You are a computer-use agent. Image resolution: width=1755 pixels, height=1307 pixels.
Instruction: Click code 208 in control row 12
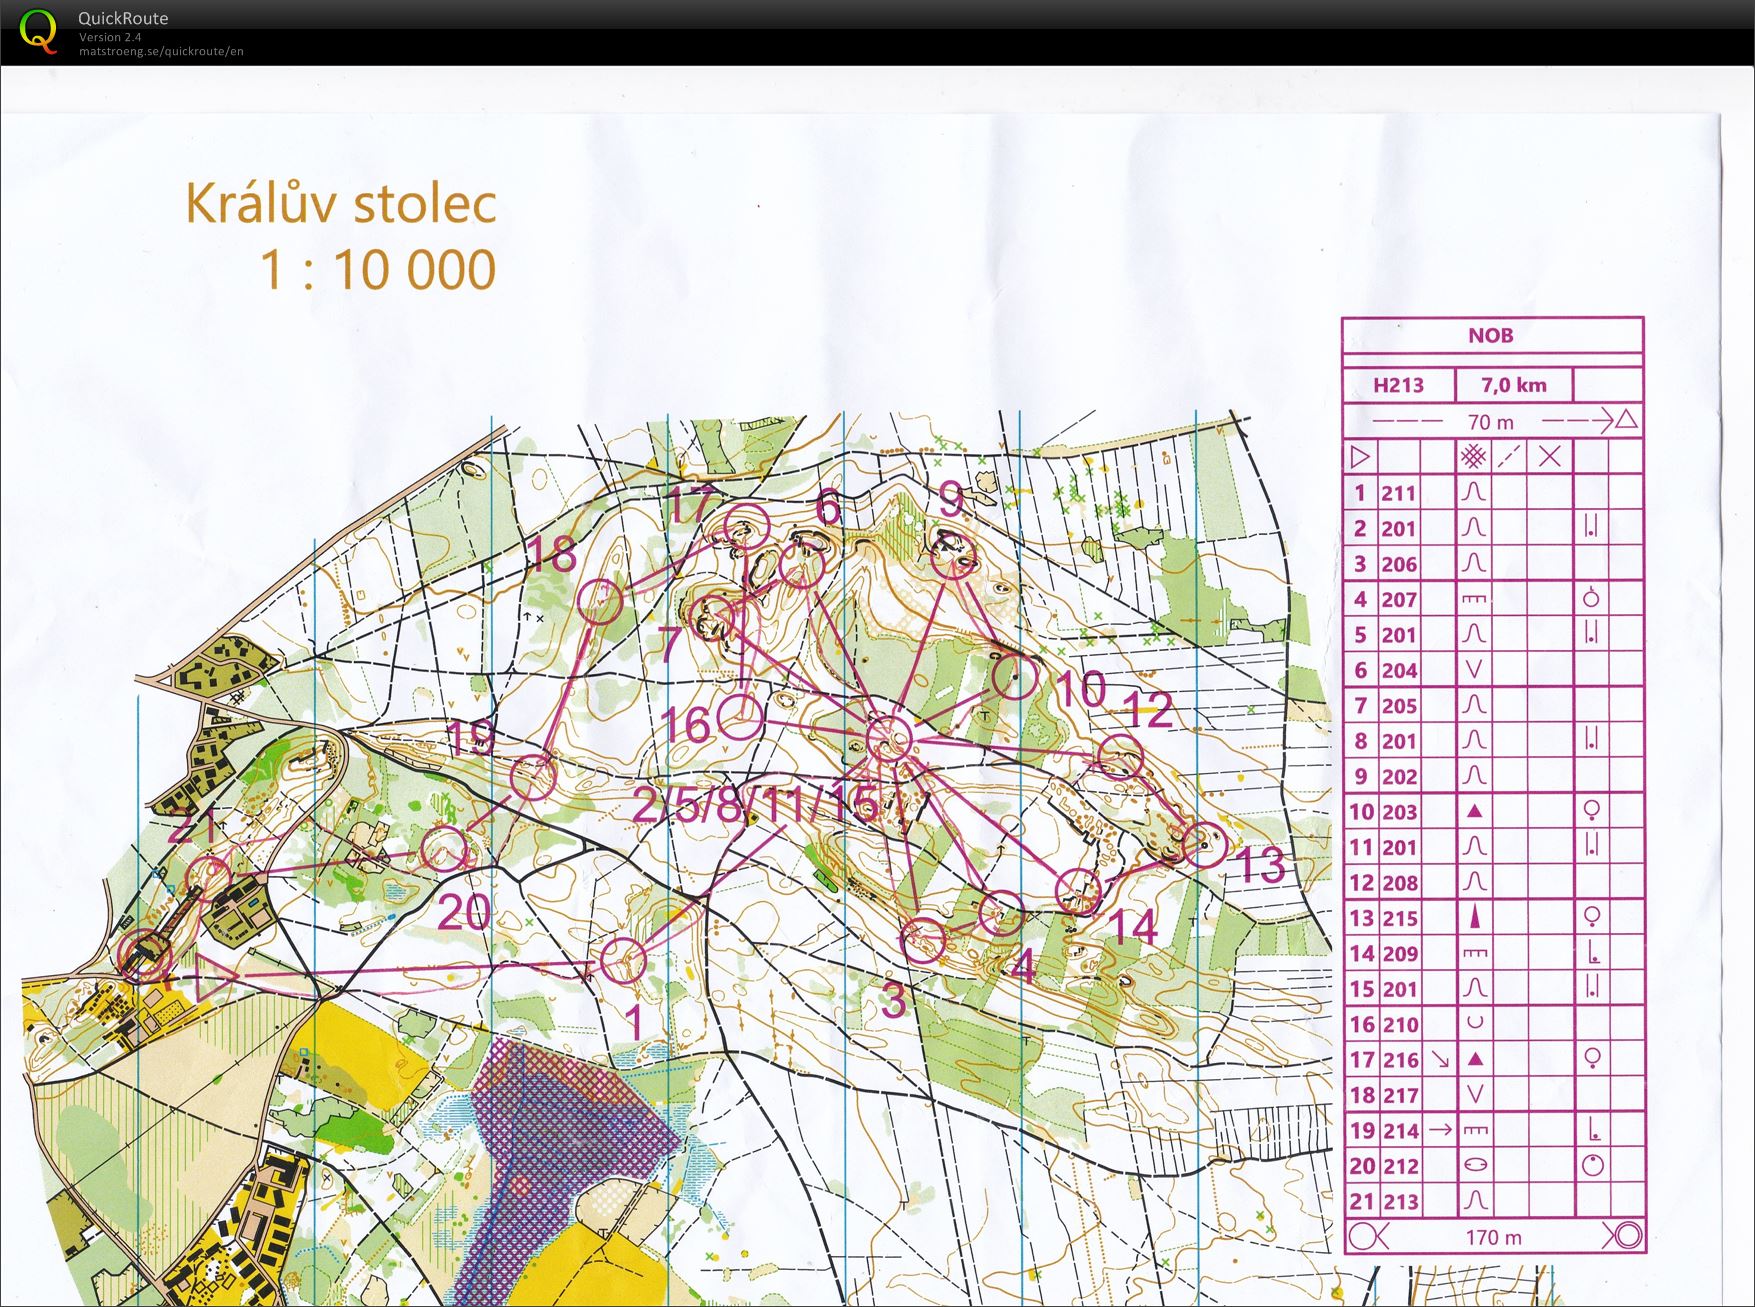[x=1398, y=883]
